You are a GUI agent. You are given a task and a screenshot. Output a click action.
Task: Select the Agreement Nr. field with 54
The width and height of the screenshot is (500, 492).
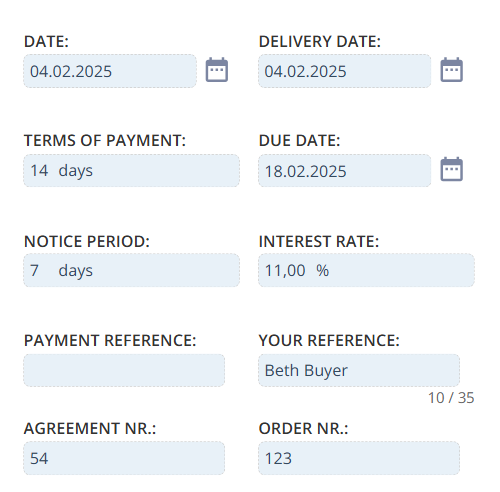tap(124, 458)
